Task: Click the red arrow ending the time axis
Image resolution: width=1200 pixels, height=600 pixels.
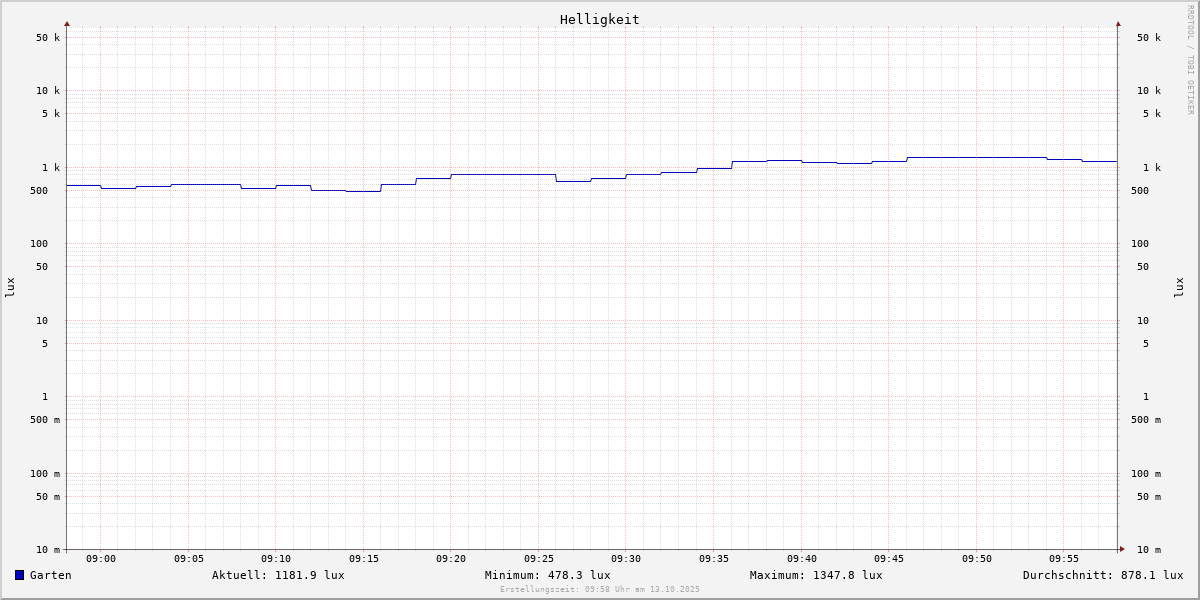Action: (1122, 549)
